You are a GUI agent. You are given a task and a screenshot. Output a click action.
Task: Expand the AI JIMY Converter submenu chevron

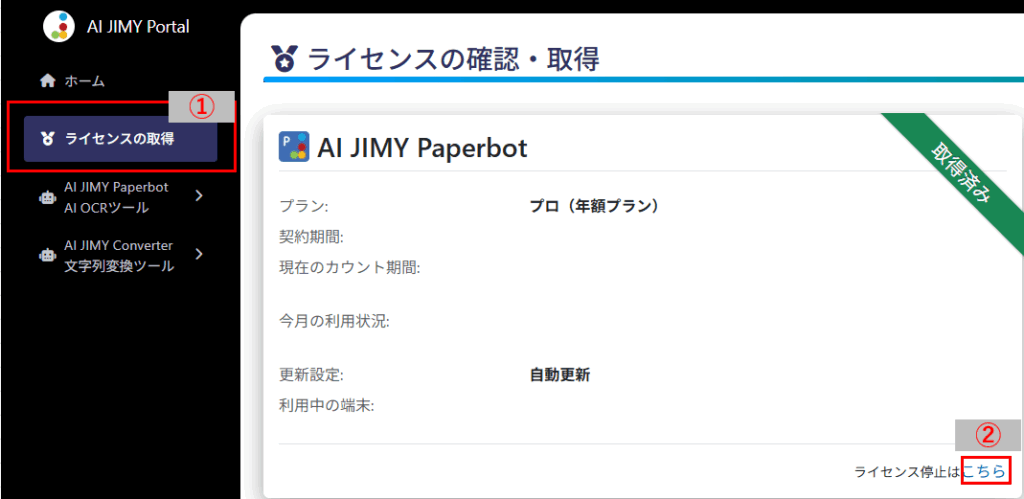tap(198, 254)
